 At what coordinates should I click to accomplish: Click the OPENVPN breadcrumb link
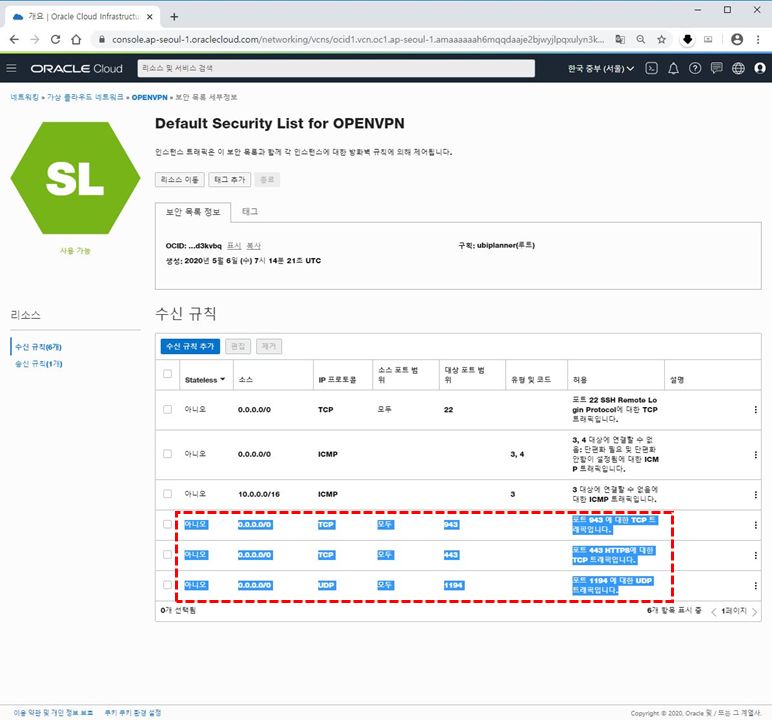(150, 98)
